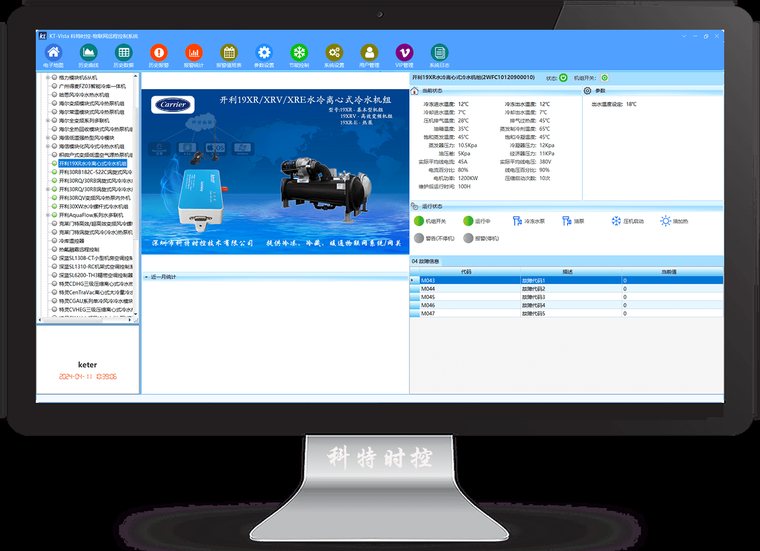760x551 pixels.
Task: Select 深蓝SL1308-CT tree item
Action: pyautogui.click(x=95, y=258)
